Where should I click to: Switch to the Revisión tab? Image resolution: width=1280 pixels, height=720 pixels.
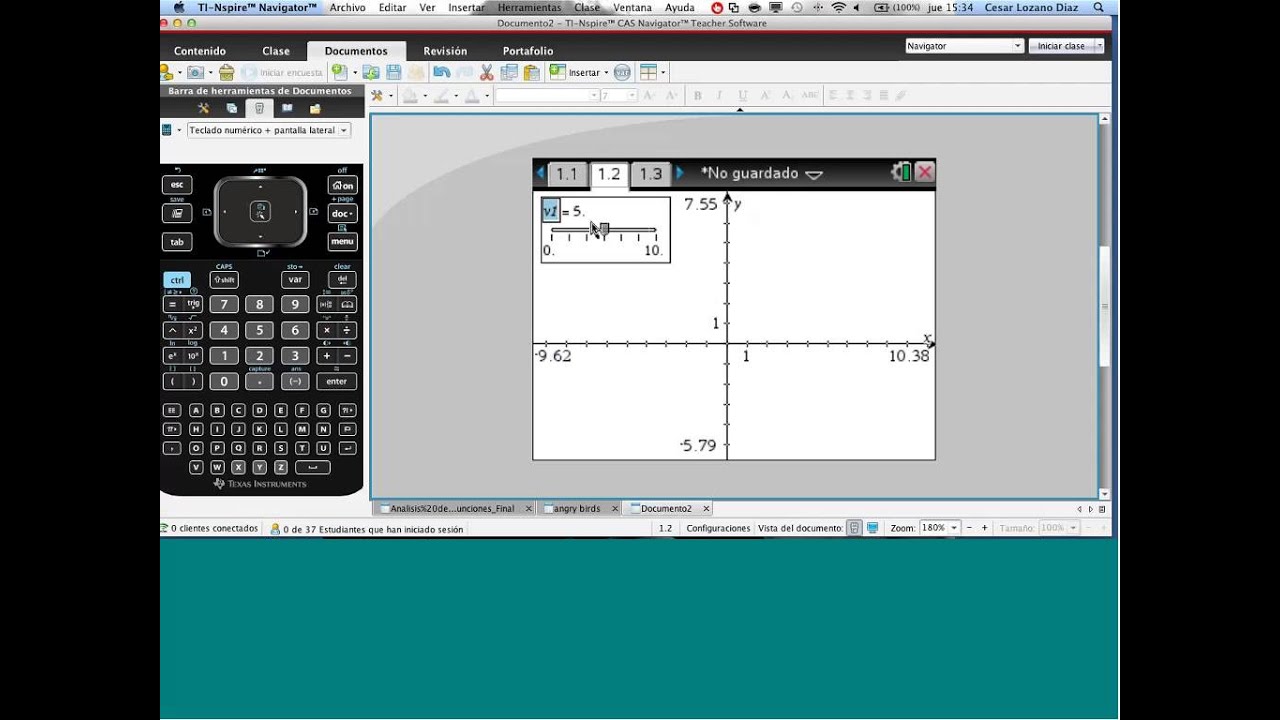point(445,51)
